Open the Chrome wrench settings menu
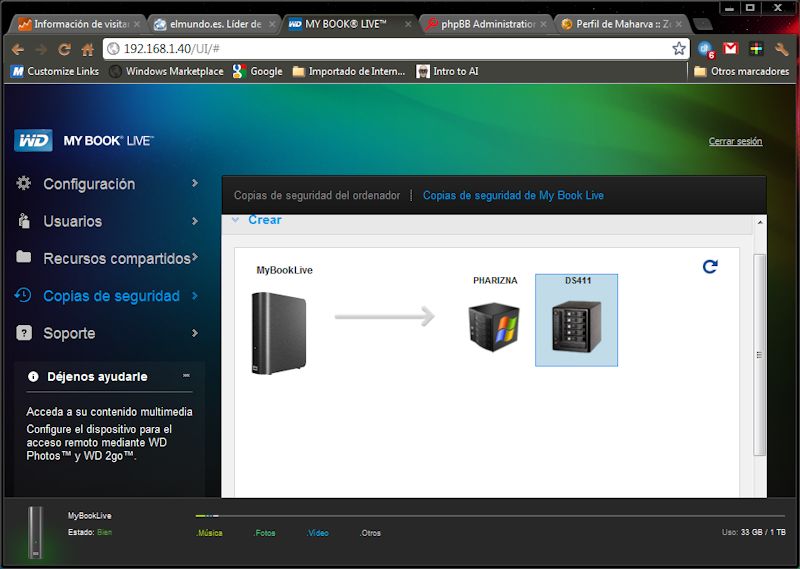Screen dimensions: 800x569 coord(781,49)
